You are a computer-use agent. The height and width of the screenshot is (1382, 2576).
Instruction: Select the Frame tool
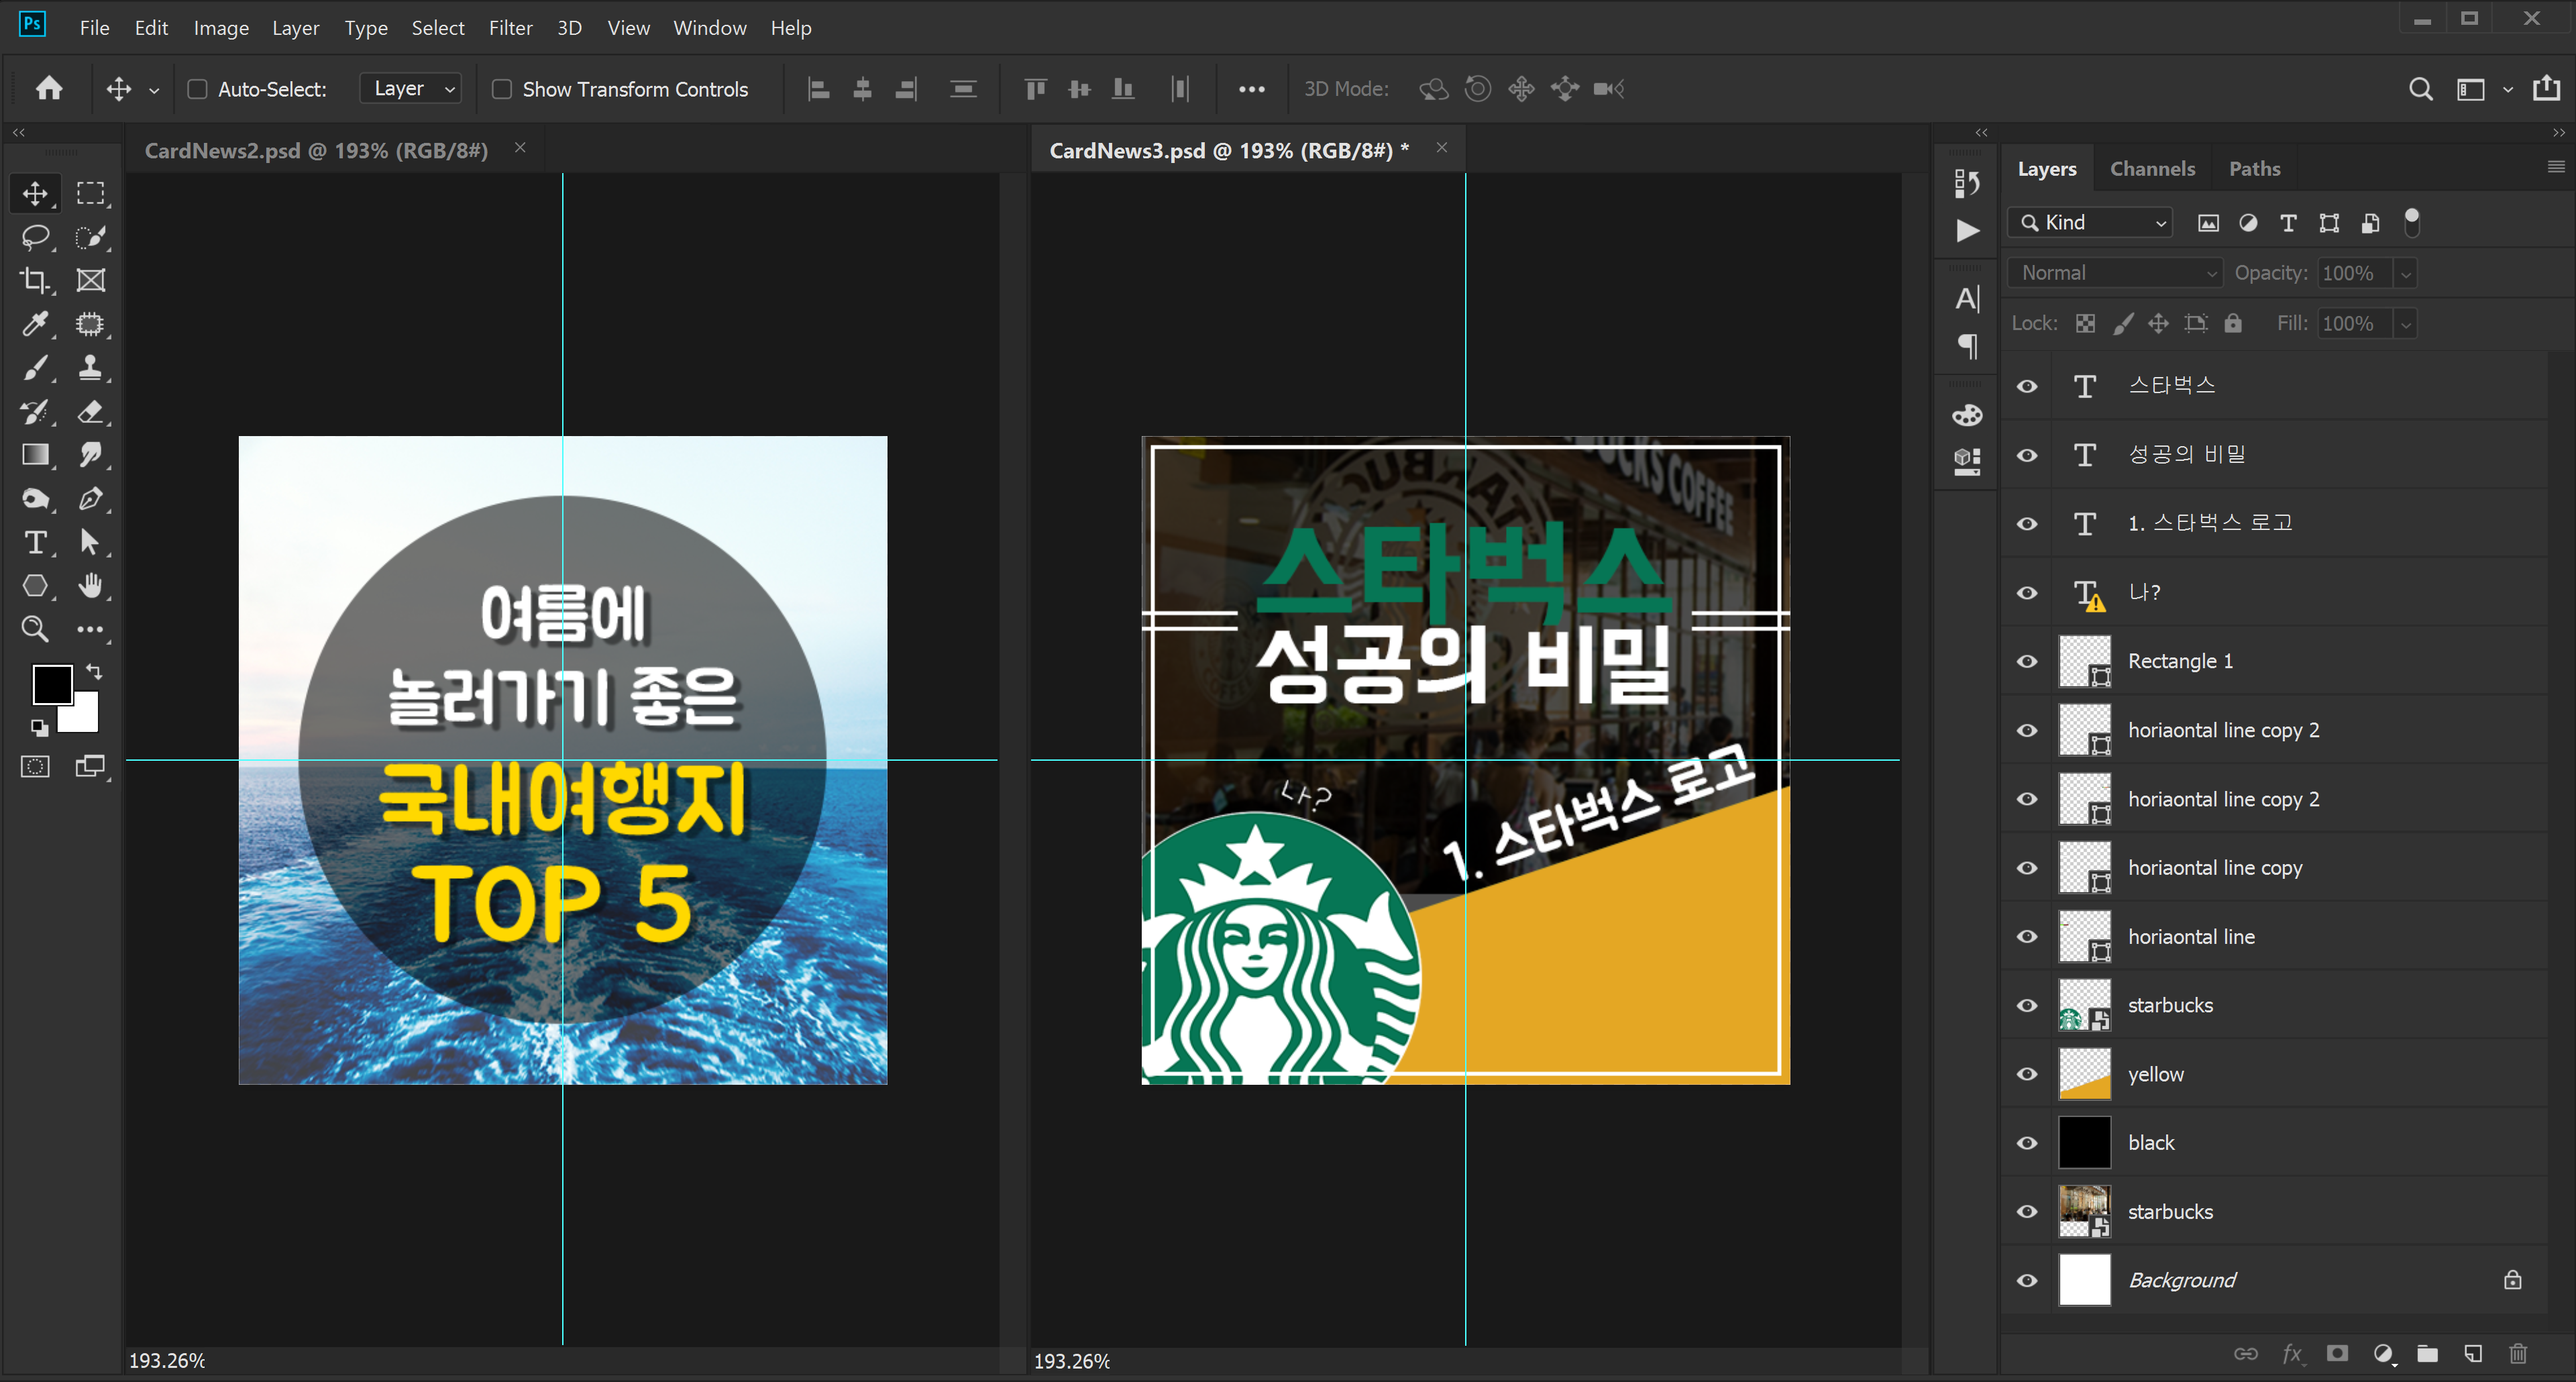coord(91,281)
